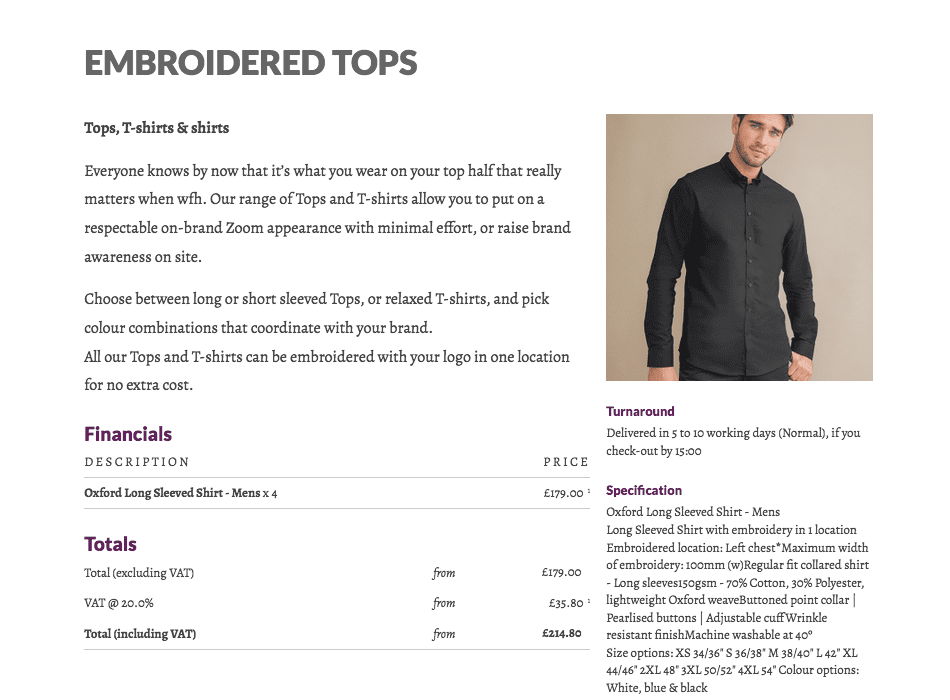950x700 pixels.
Task: Select the Total (including VAT) row label
Action: click(140, 634)
